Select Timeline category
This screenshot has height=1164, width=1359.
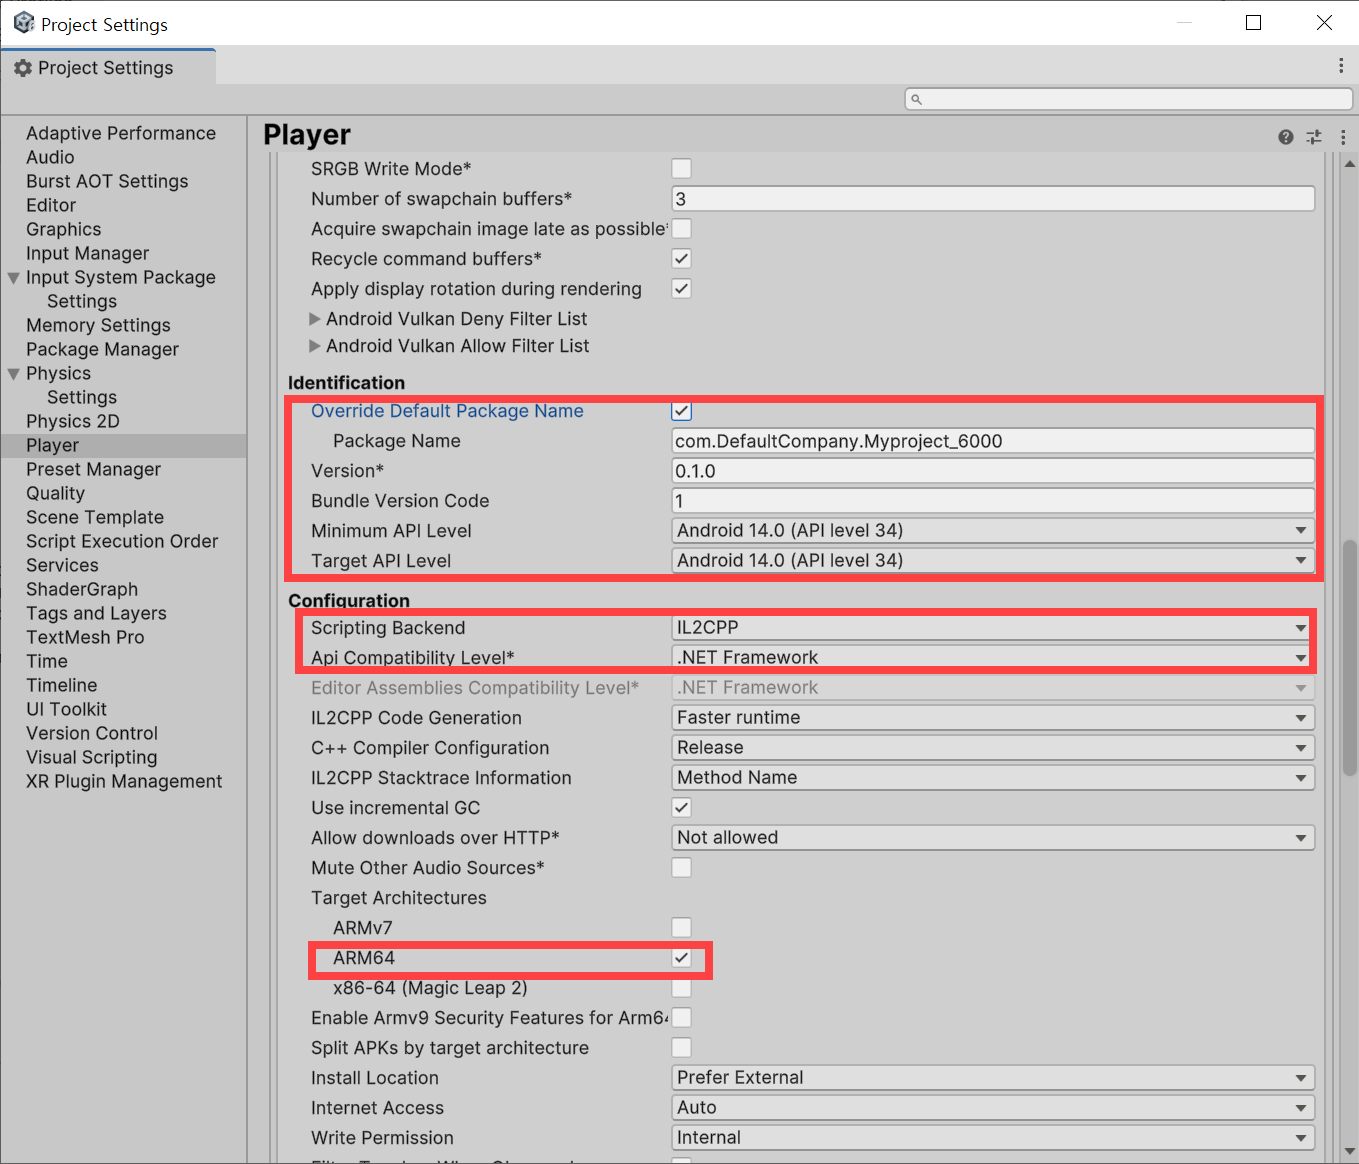(x=62, y=686)
